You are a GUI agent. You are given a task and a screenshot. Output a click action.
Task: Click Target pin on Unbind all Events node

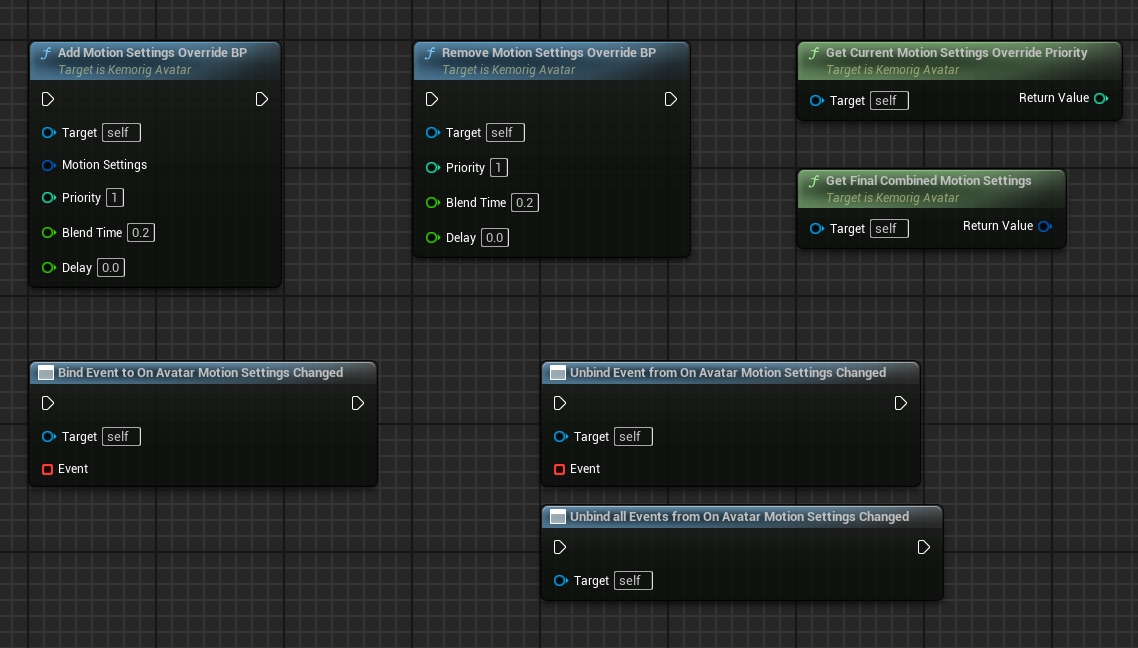560,581
